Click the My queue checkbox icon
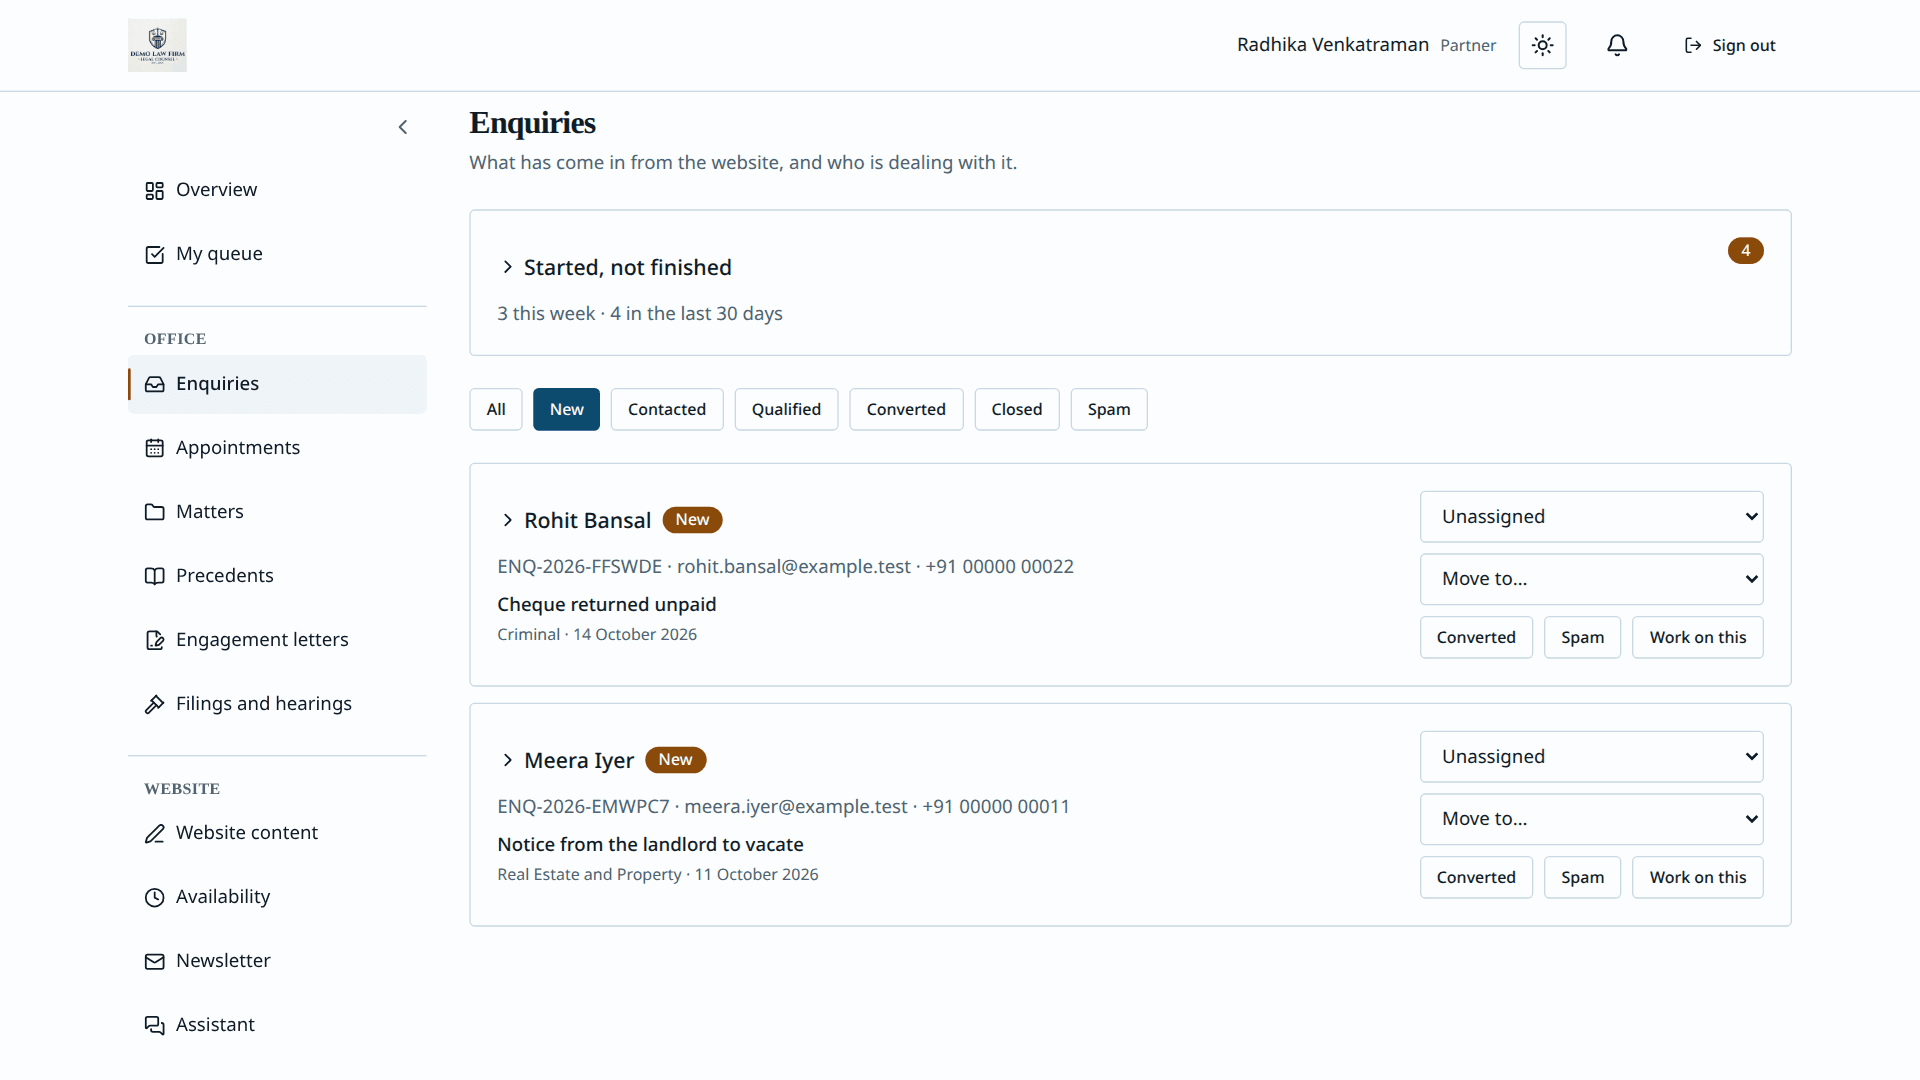Screen dimensions: 1920x1080 (154, 254)
